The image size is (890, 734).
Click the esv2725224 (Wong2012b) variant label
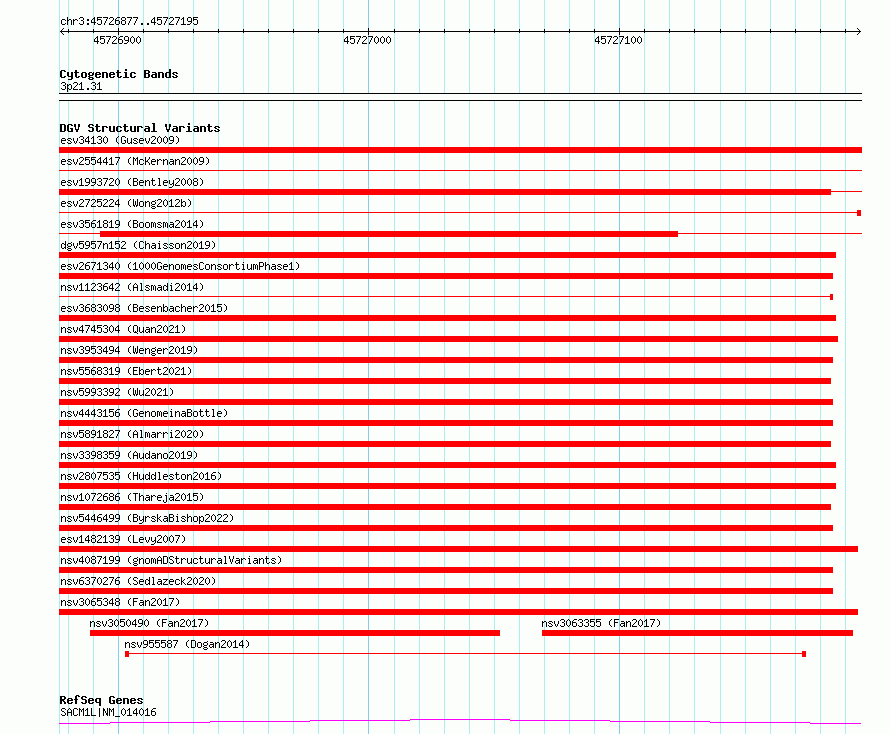pos(126,203)
